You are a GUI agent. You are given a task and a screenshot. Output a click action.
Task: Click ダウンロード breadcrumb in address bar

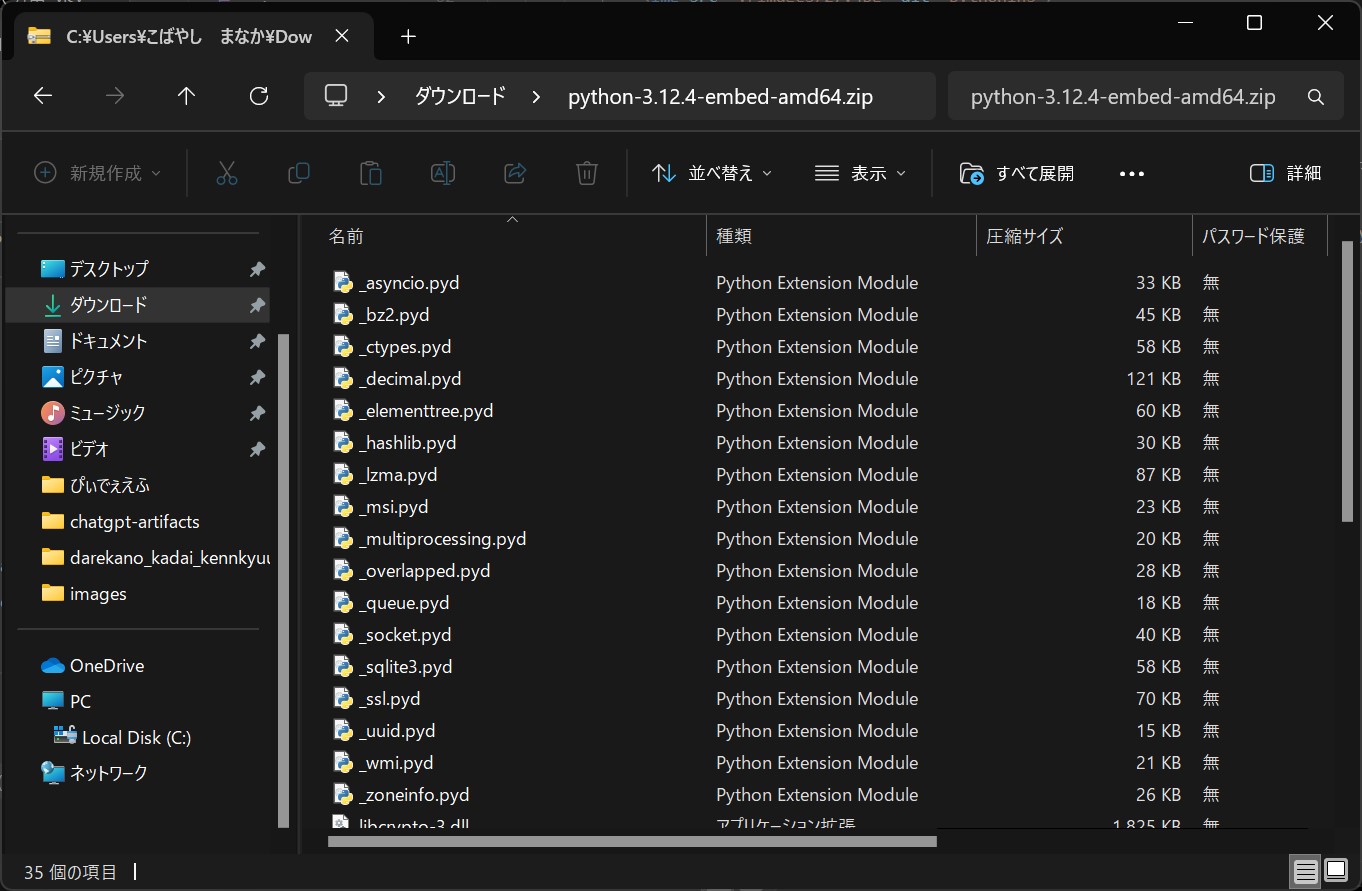coord(460,97)
